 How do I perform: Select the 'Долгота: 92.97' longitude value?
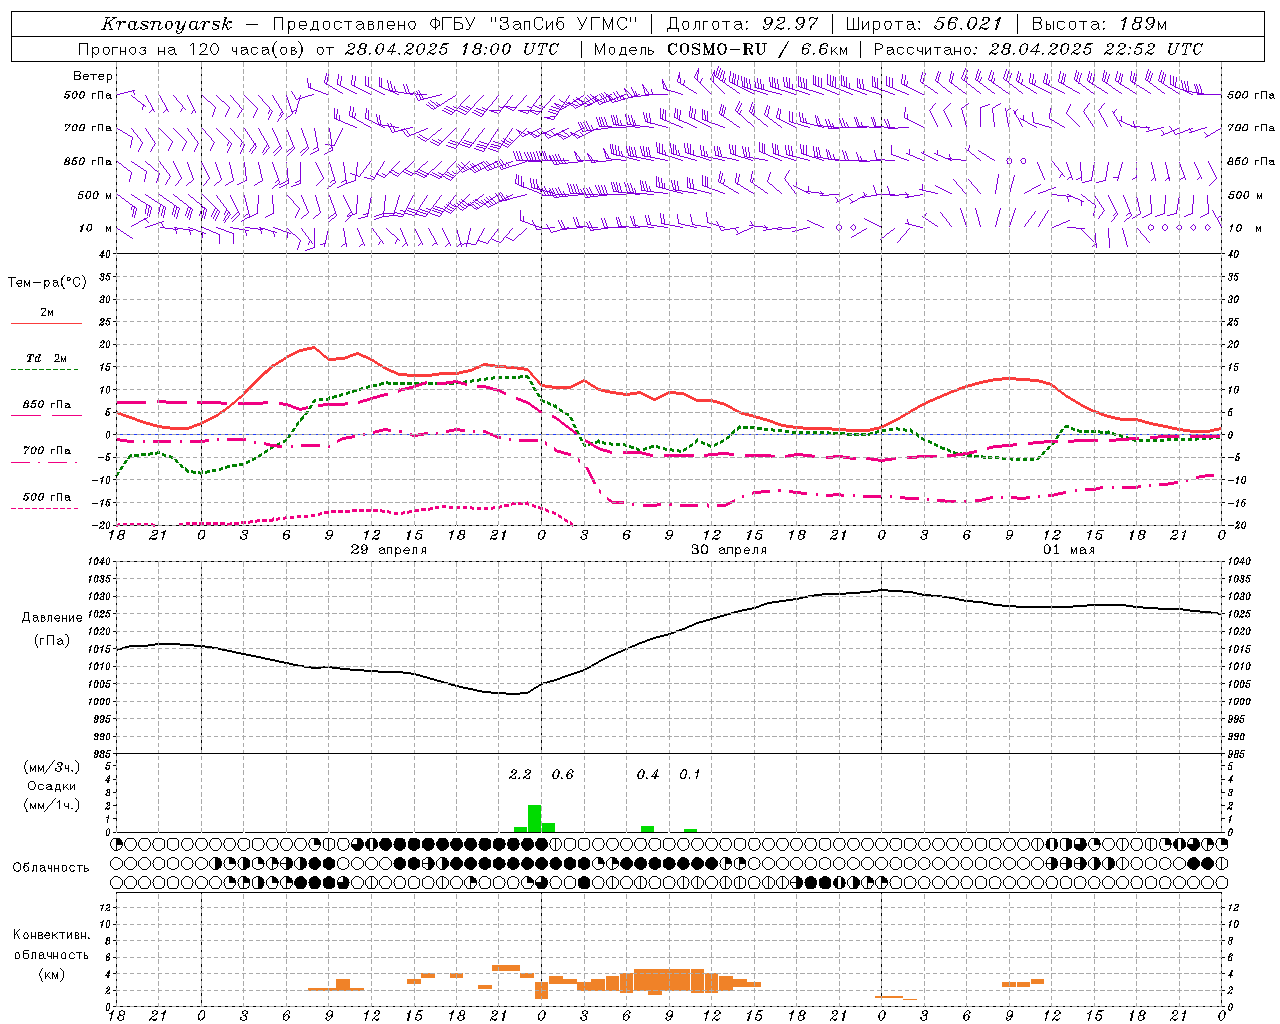(x=741, y=24)
